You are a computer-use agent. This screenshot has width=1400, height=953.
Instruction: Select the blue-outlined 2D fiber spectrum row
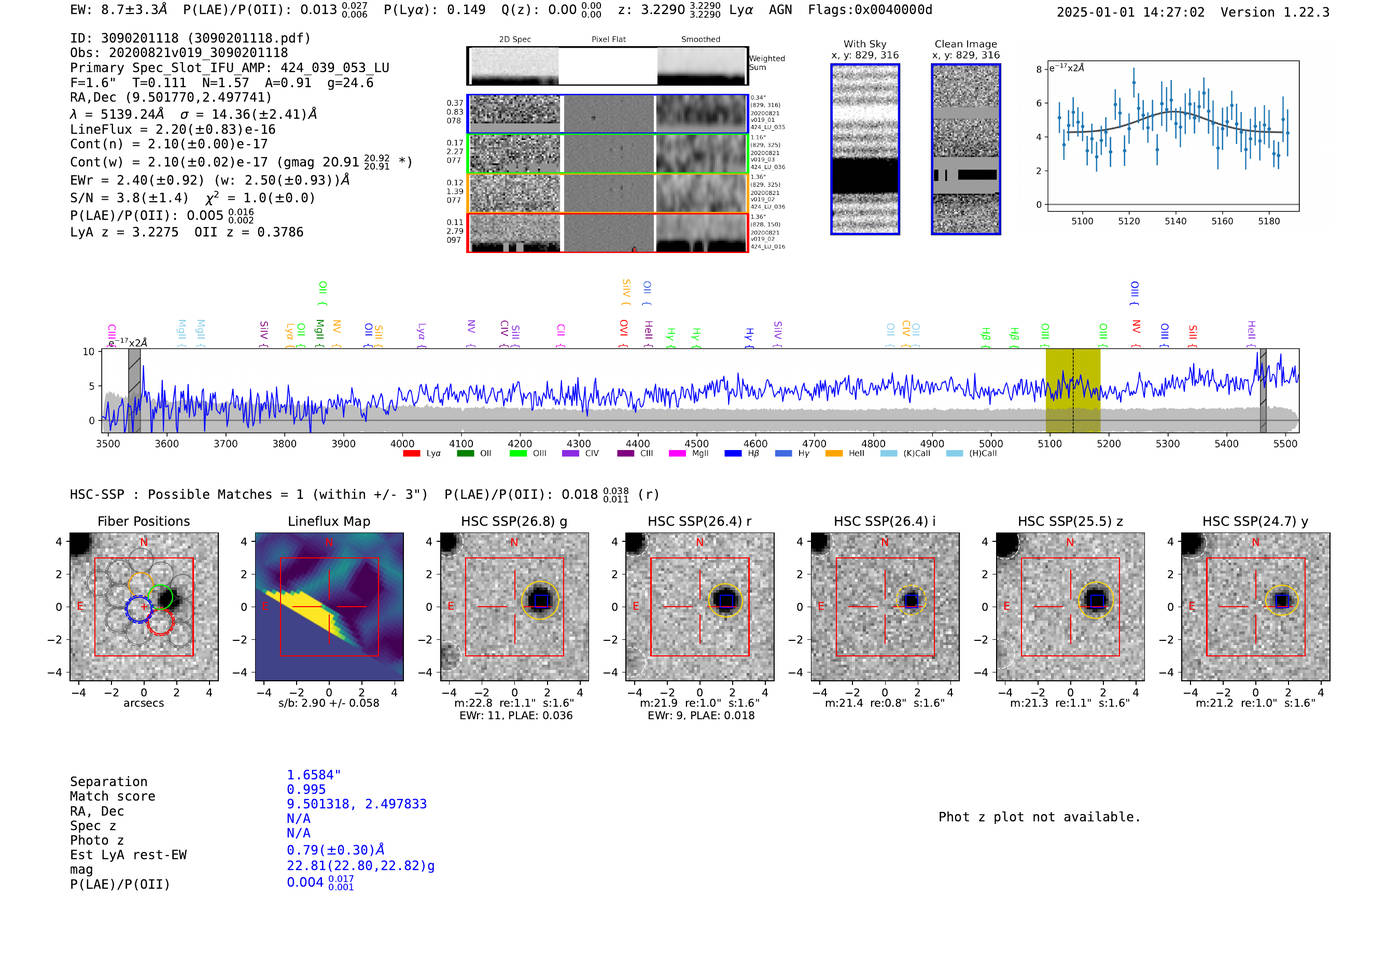(x=608, y=114)
